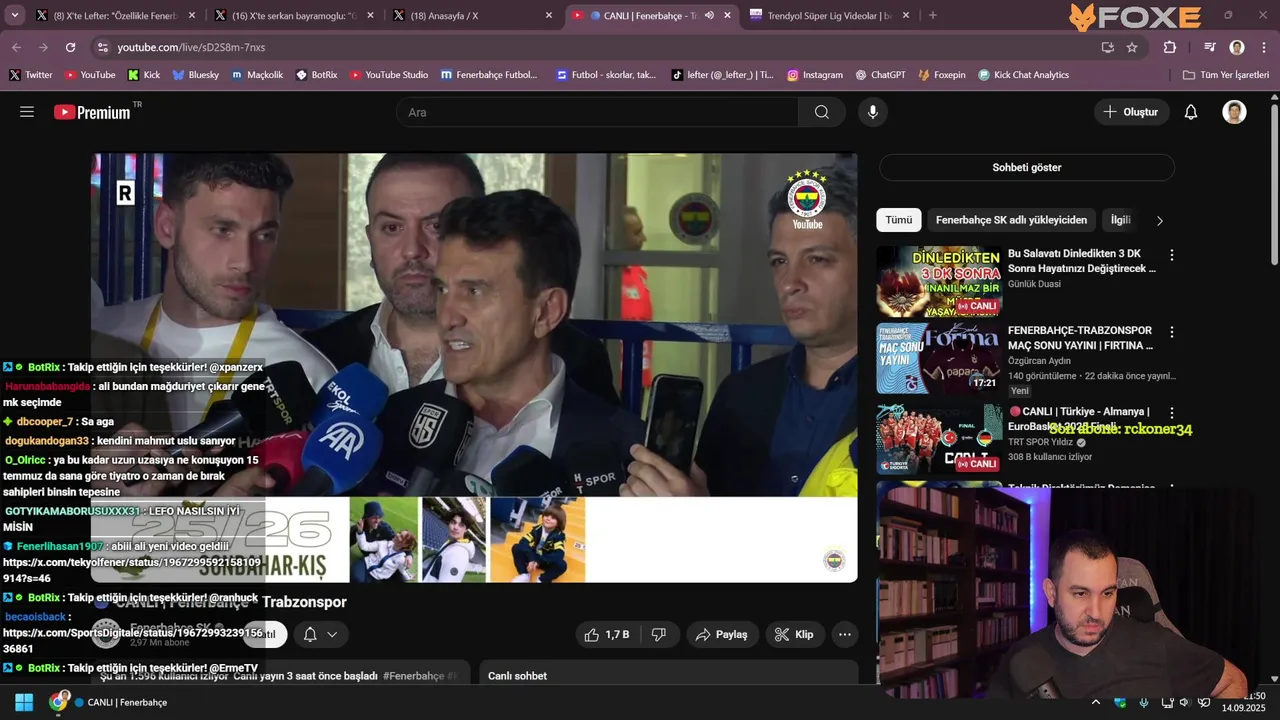This screenshot has height=720, width=1280.
Task: Open YouTube Studio bookmark
Action: (x=389, y=75)
